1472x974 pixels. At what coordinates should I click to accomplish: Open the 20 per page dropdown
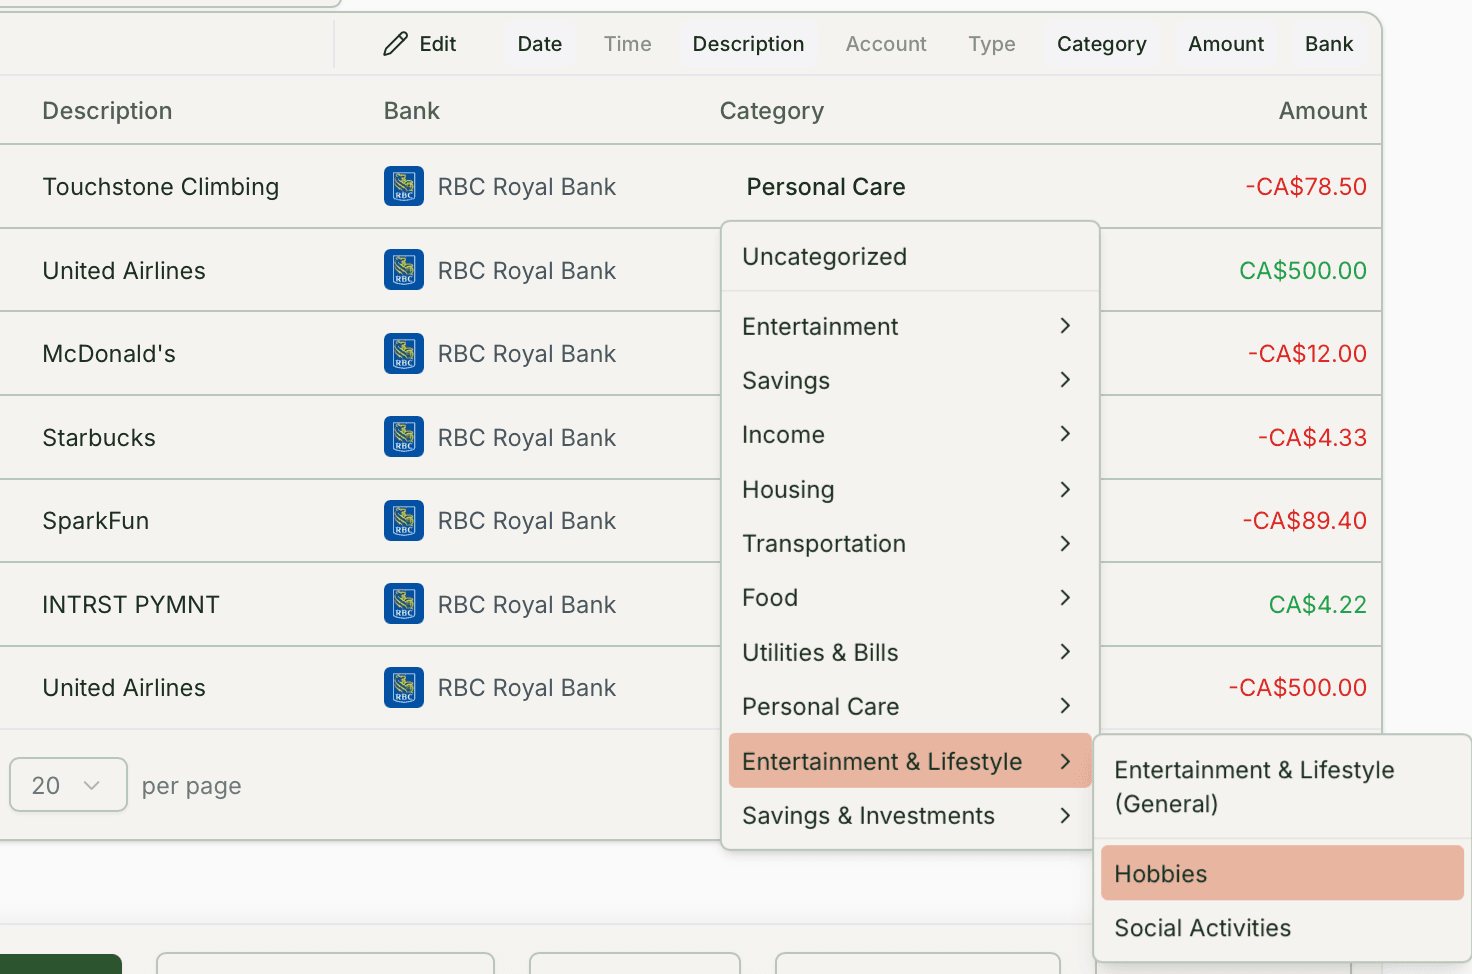click(68, 785)
